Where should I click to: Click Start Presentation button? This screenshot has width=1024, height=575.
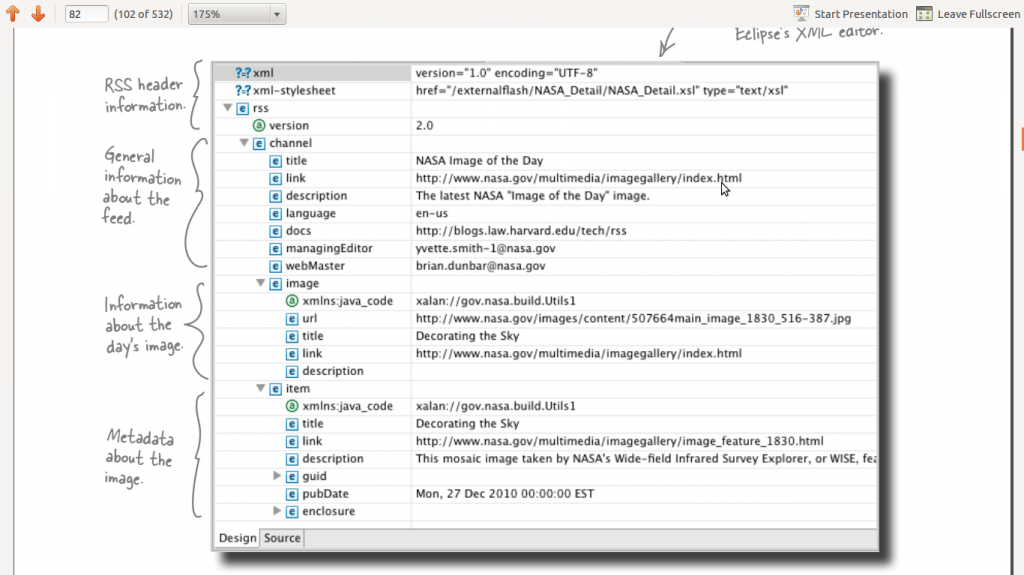click(850, 14)
